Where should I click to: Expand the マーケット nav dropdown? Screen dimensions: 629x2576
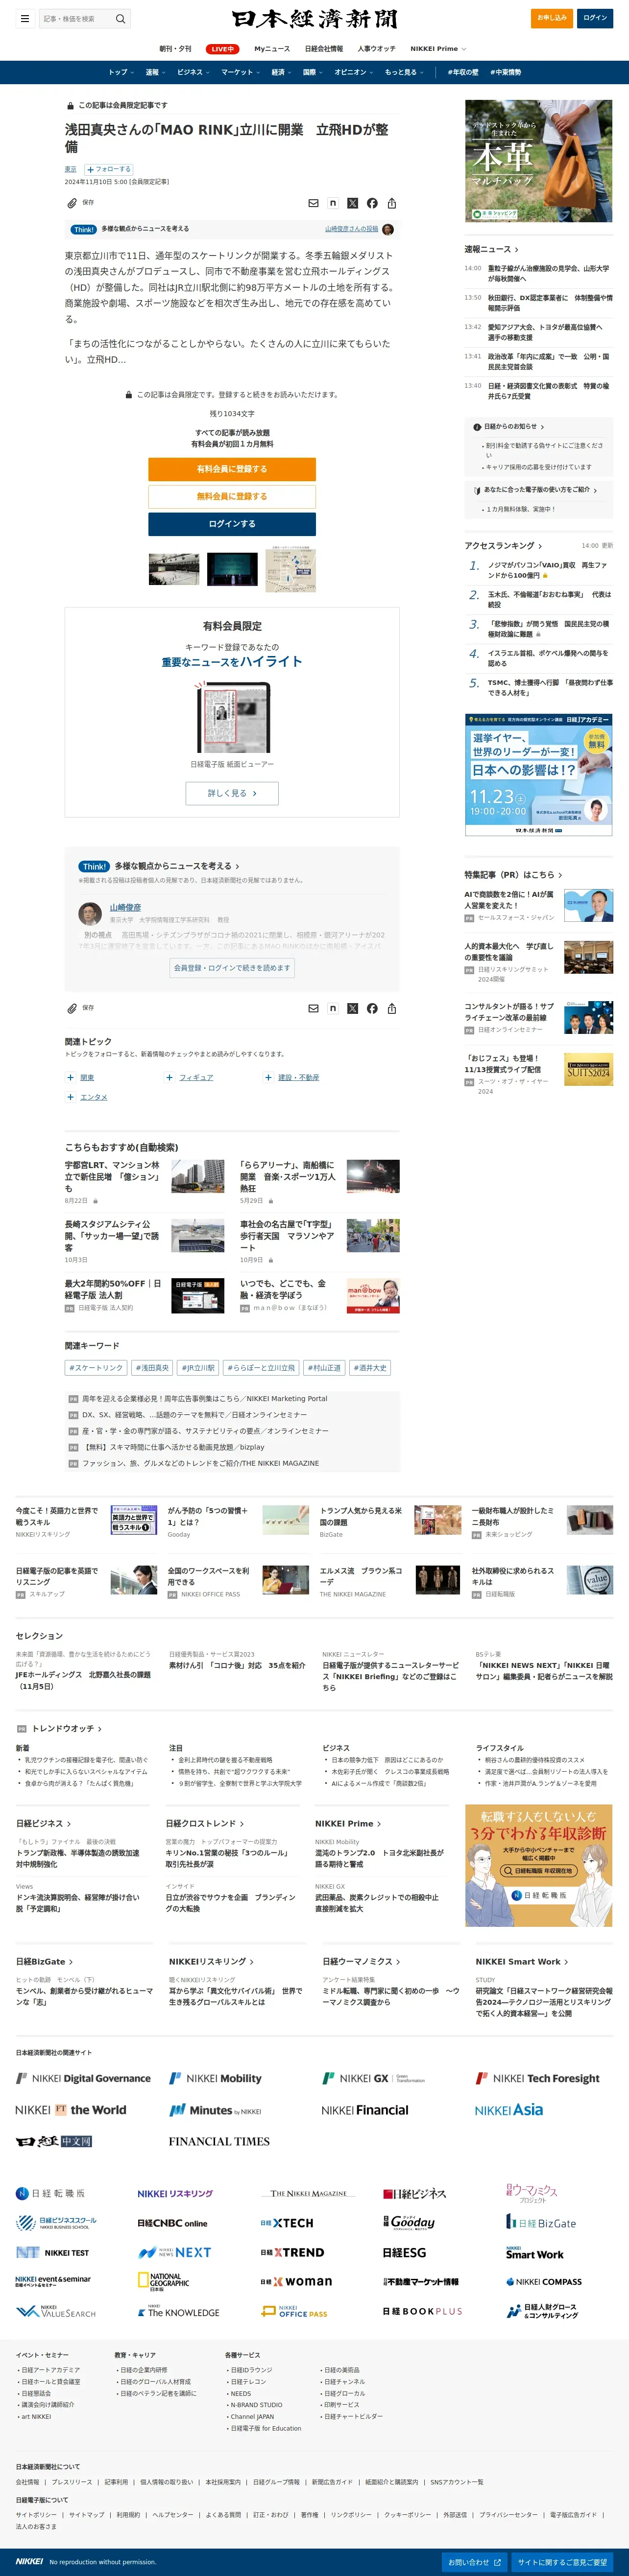[240, 72]
